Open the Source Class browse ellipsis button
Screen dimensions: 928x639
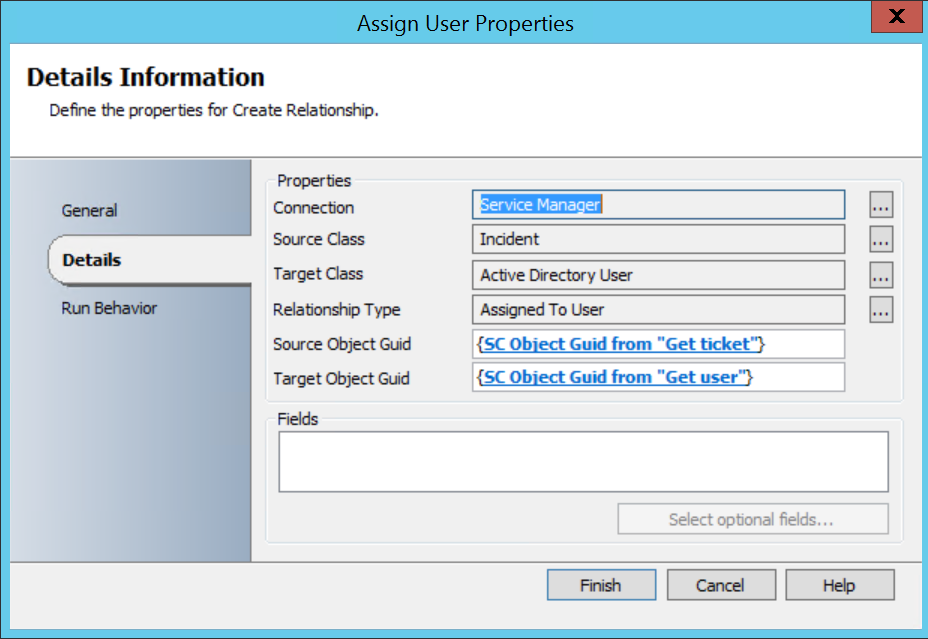coord(880,240)
